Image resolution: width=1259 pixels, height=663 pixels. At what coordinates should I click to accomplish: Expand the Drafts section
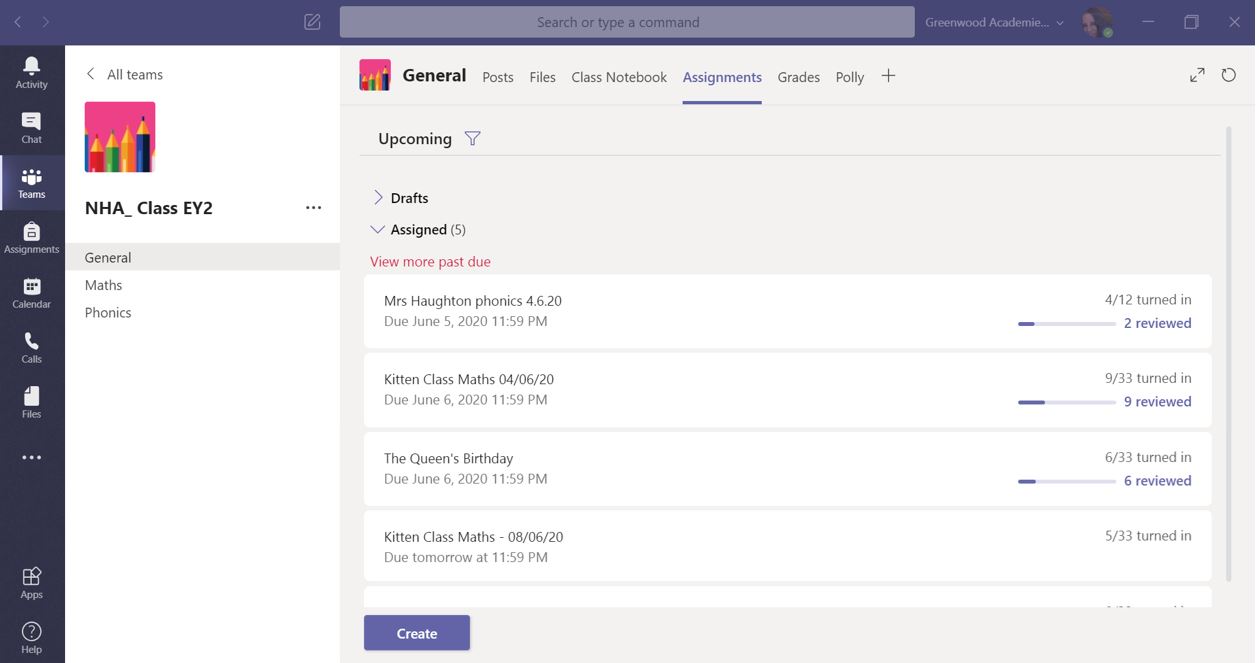pos(378,198)
